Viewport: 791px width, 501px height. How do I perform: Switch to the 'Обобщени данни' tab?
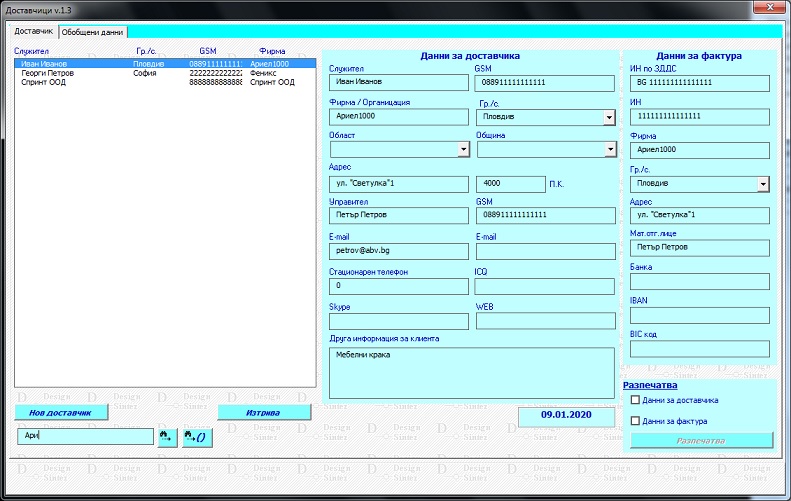[93, 32]
